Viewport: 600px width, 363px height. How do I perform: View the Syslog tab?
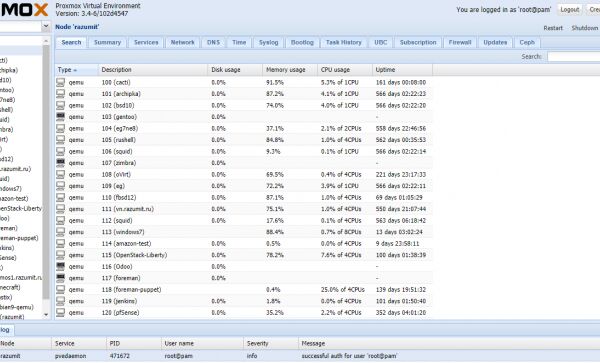pyautogui.click(x=268, y=42)
